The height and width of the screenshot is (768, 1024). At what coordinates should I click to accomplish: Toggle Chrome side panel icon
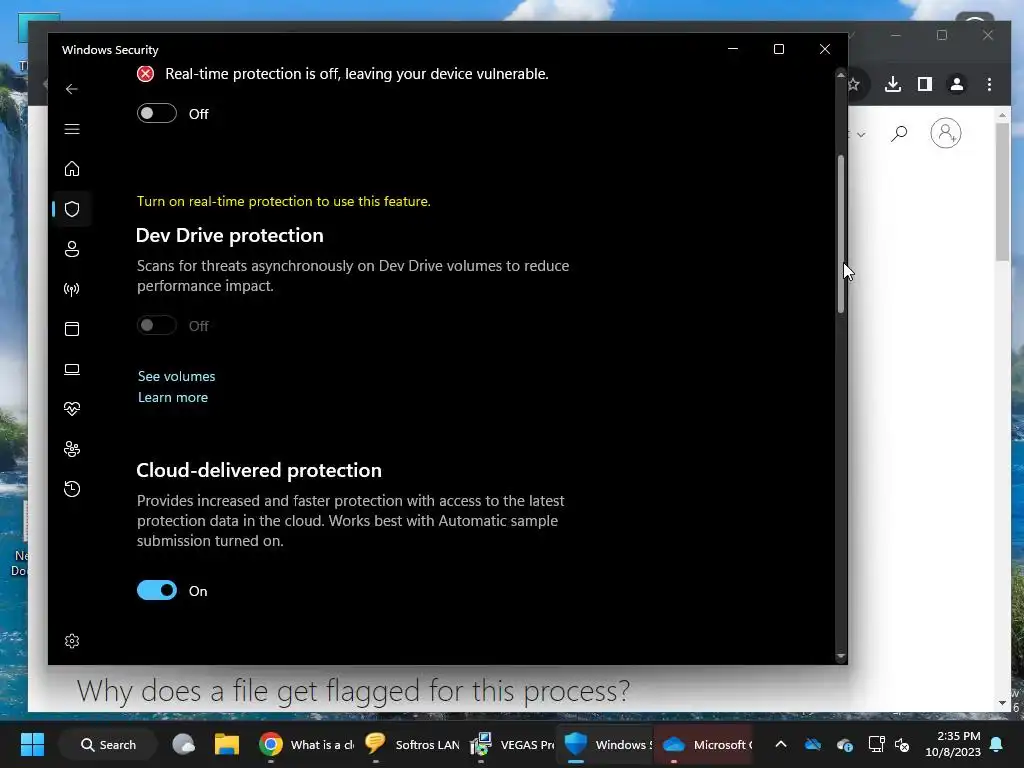tap(925, 84)
